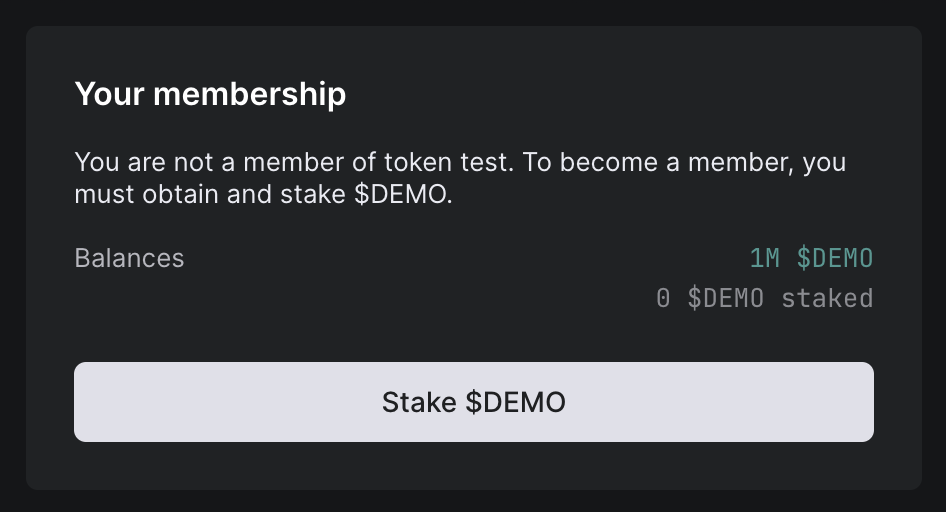This screenshot has height=512, width=946.
Task: Select the Balances label
Action: [129, 258]
